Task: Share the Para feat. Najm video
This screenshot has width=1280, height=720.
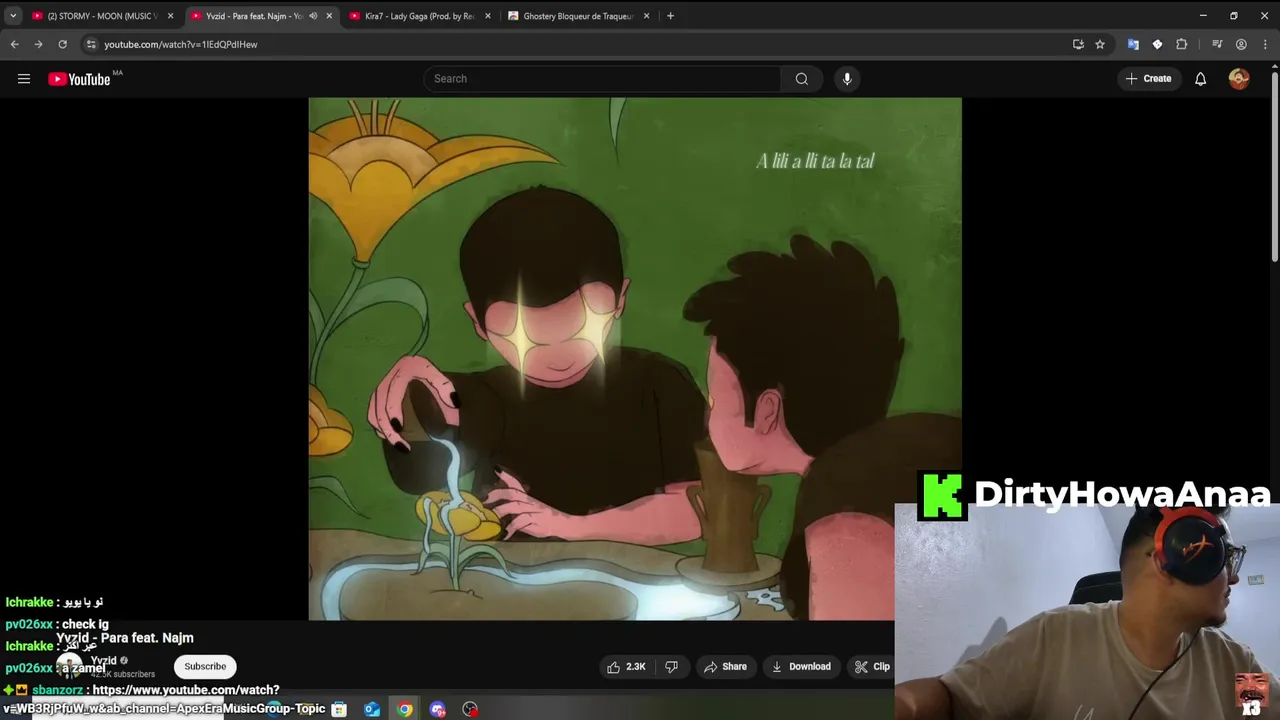Action: pos(725,667)
